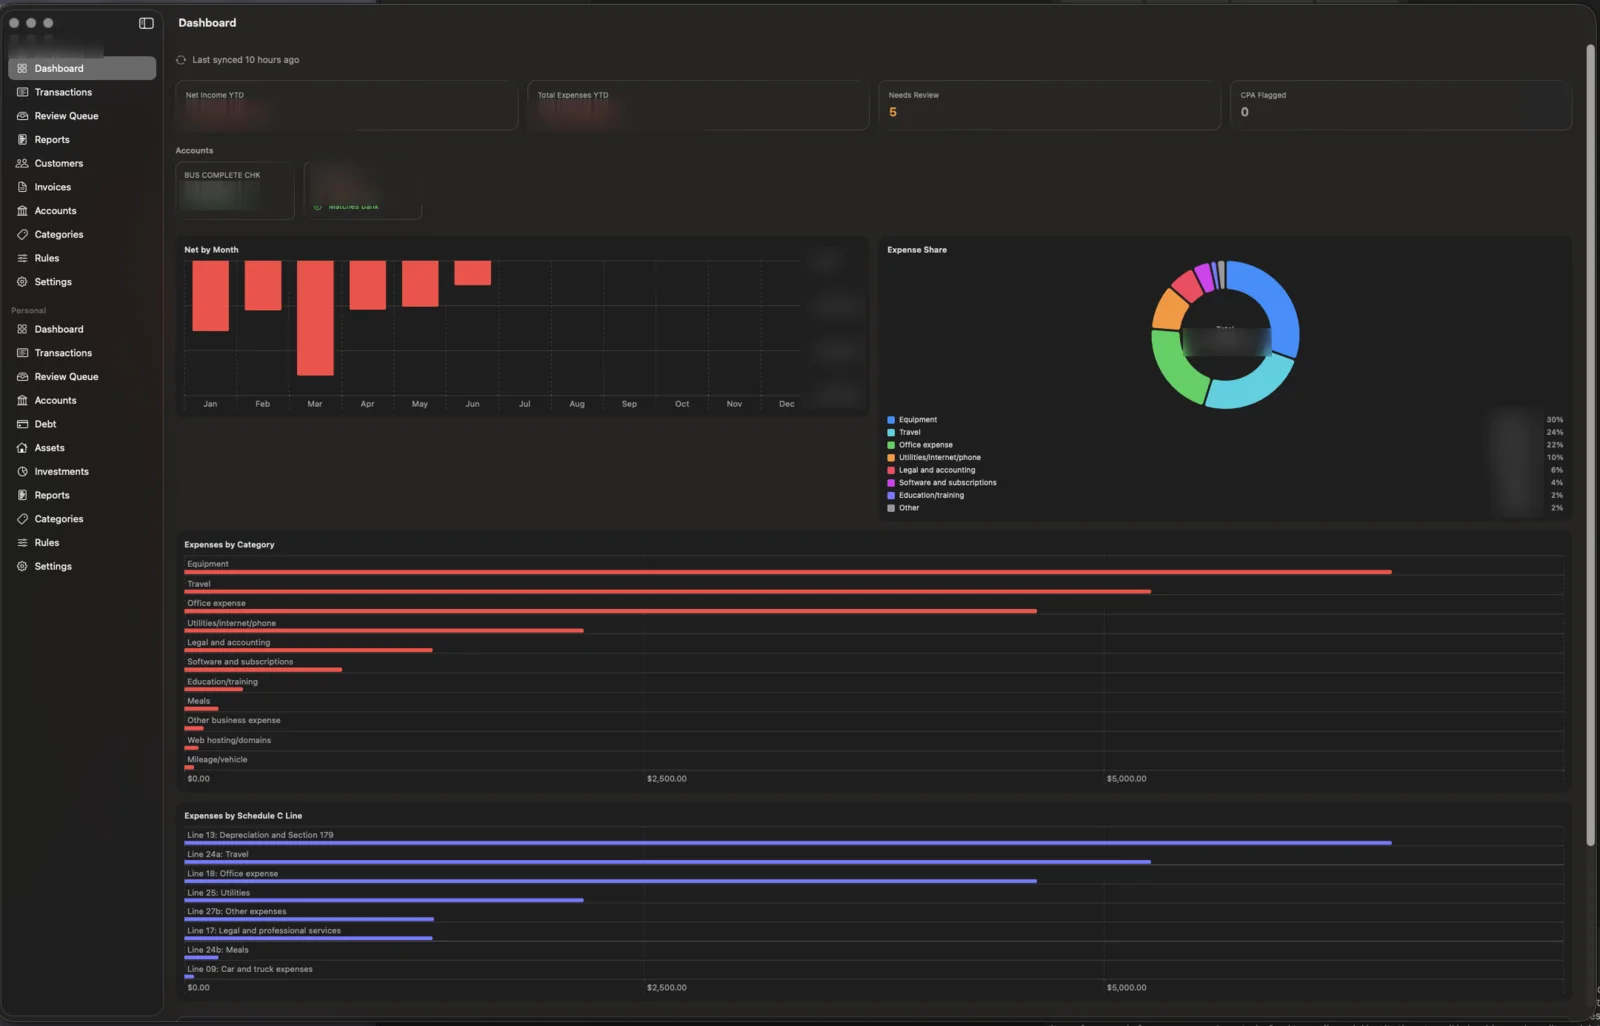Click the January bar in Net by Month
This screenshot has height=1026, width=1600.
coord(210,296)
